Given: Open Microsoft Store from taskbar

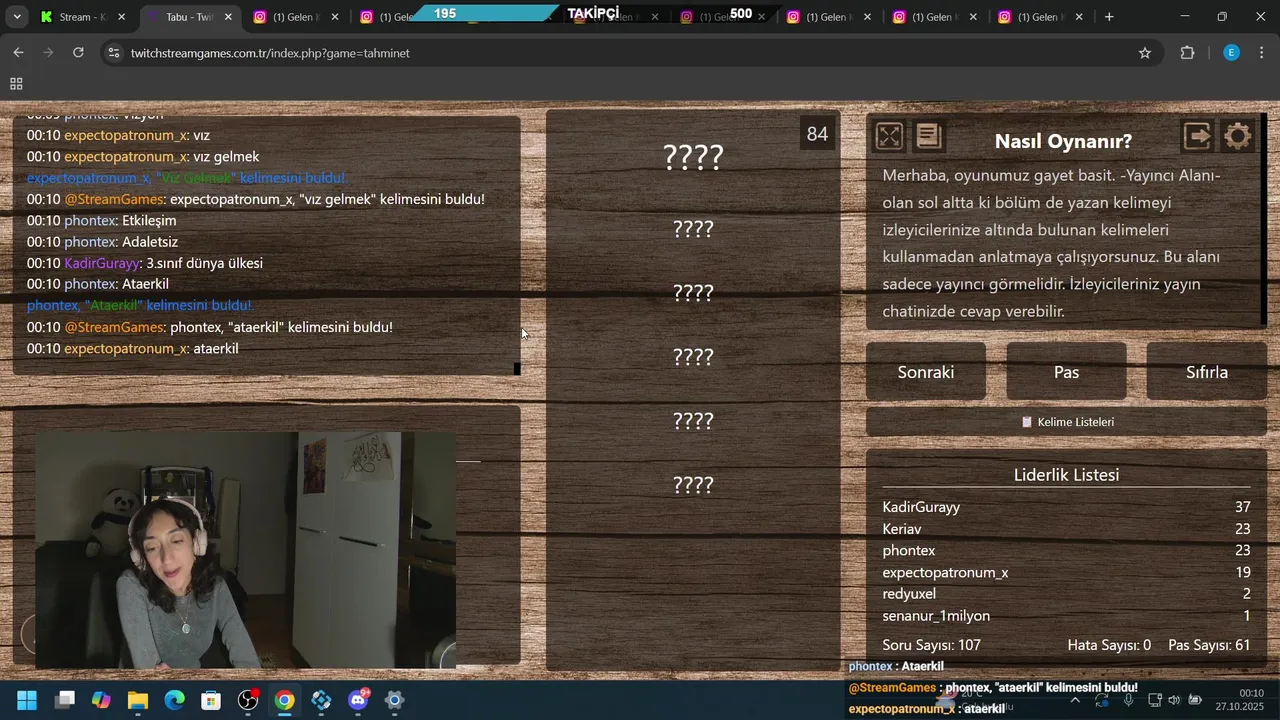Looking at the screenshot, I should pyautogui.click(x=211, y=700).
